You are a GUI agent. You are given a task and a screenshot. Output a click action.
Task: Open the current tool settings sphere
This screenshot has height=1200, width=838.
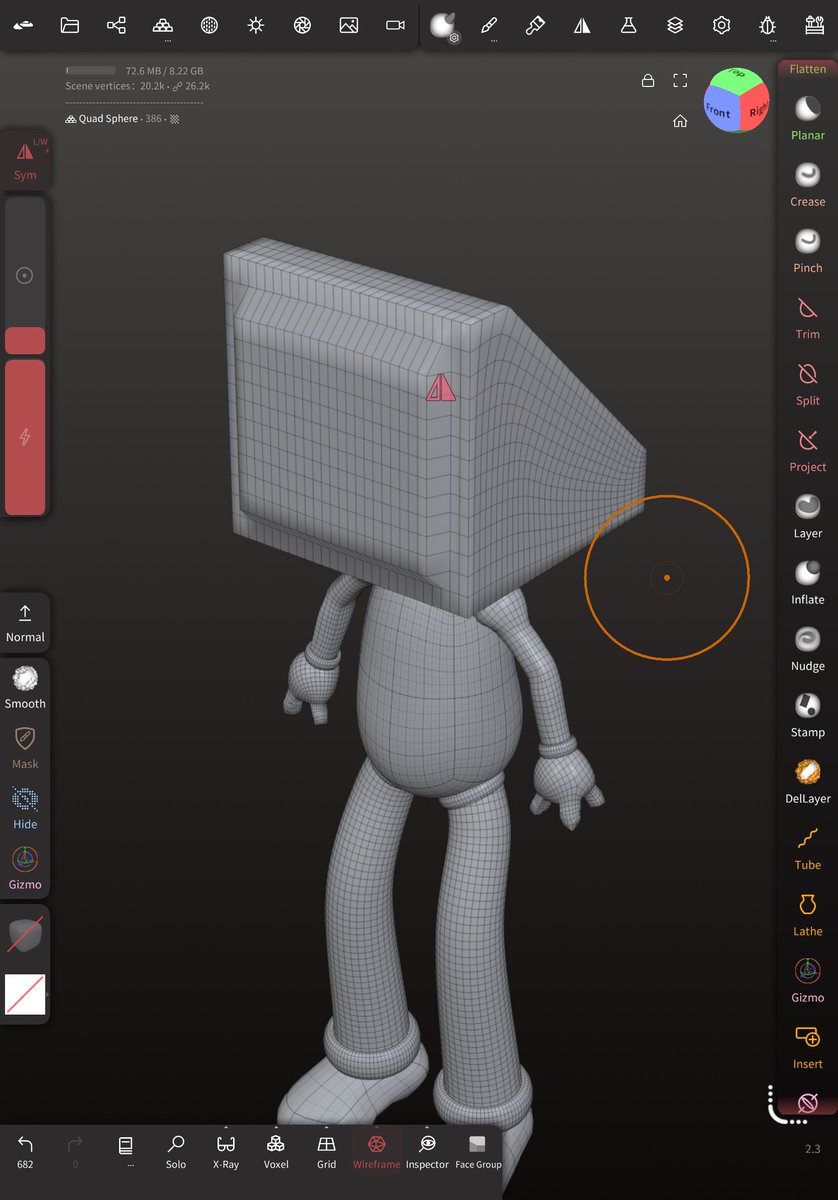pos(443,25)
